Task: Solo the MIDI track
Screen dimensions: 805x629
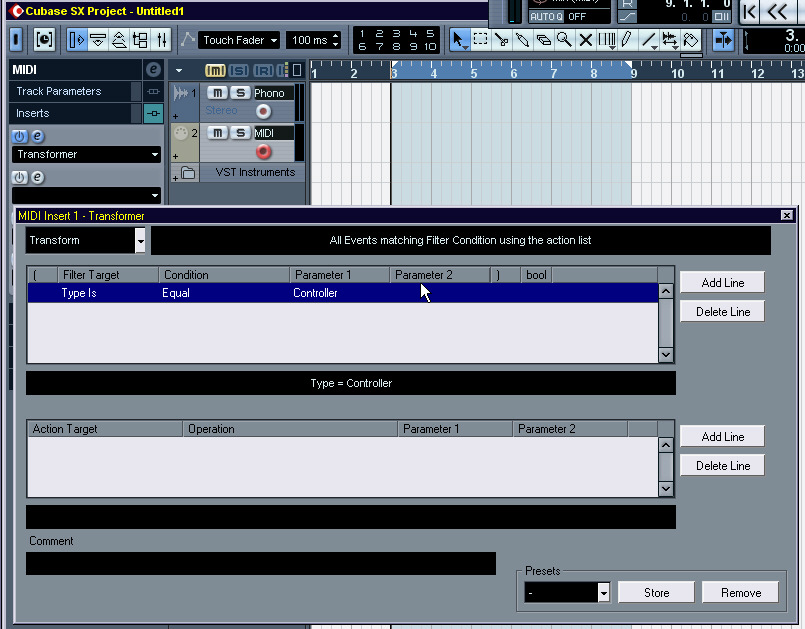Action: [x=240, y=133]
